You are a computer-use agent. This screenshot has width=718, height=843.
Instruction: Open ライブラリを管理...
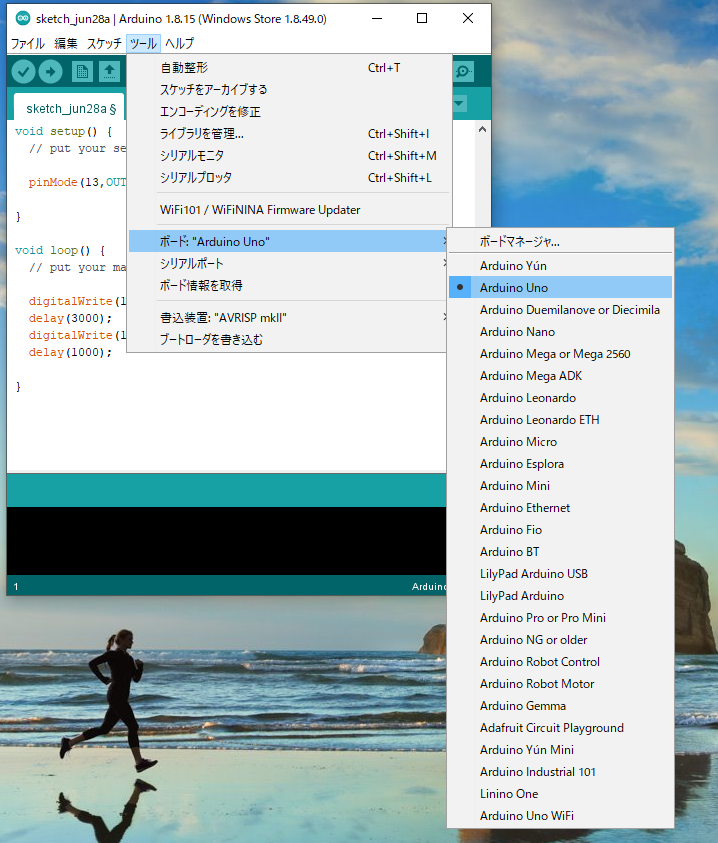[289, 134]
